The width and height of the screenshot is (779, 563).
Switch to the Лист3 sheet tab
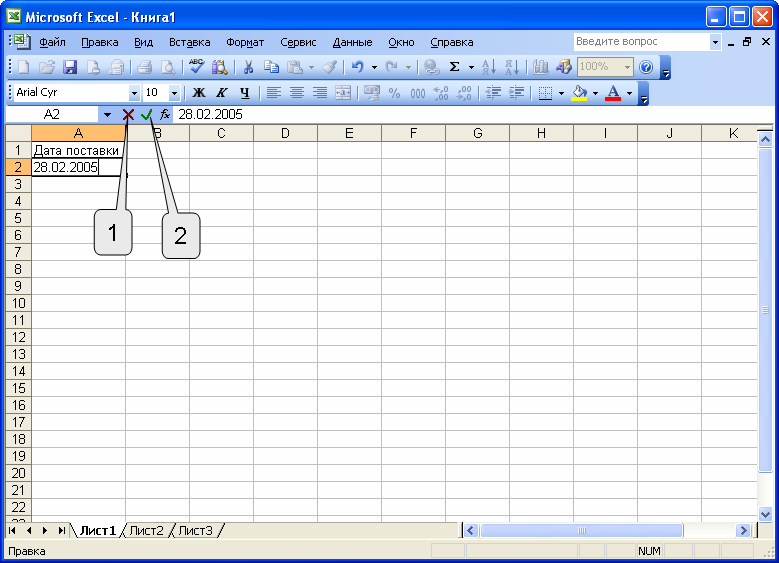click(x=195, y=531)
